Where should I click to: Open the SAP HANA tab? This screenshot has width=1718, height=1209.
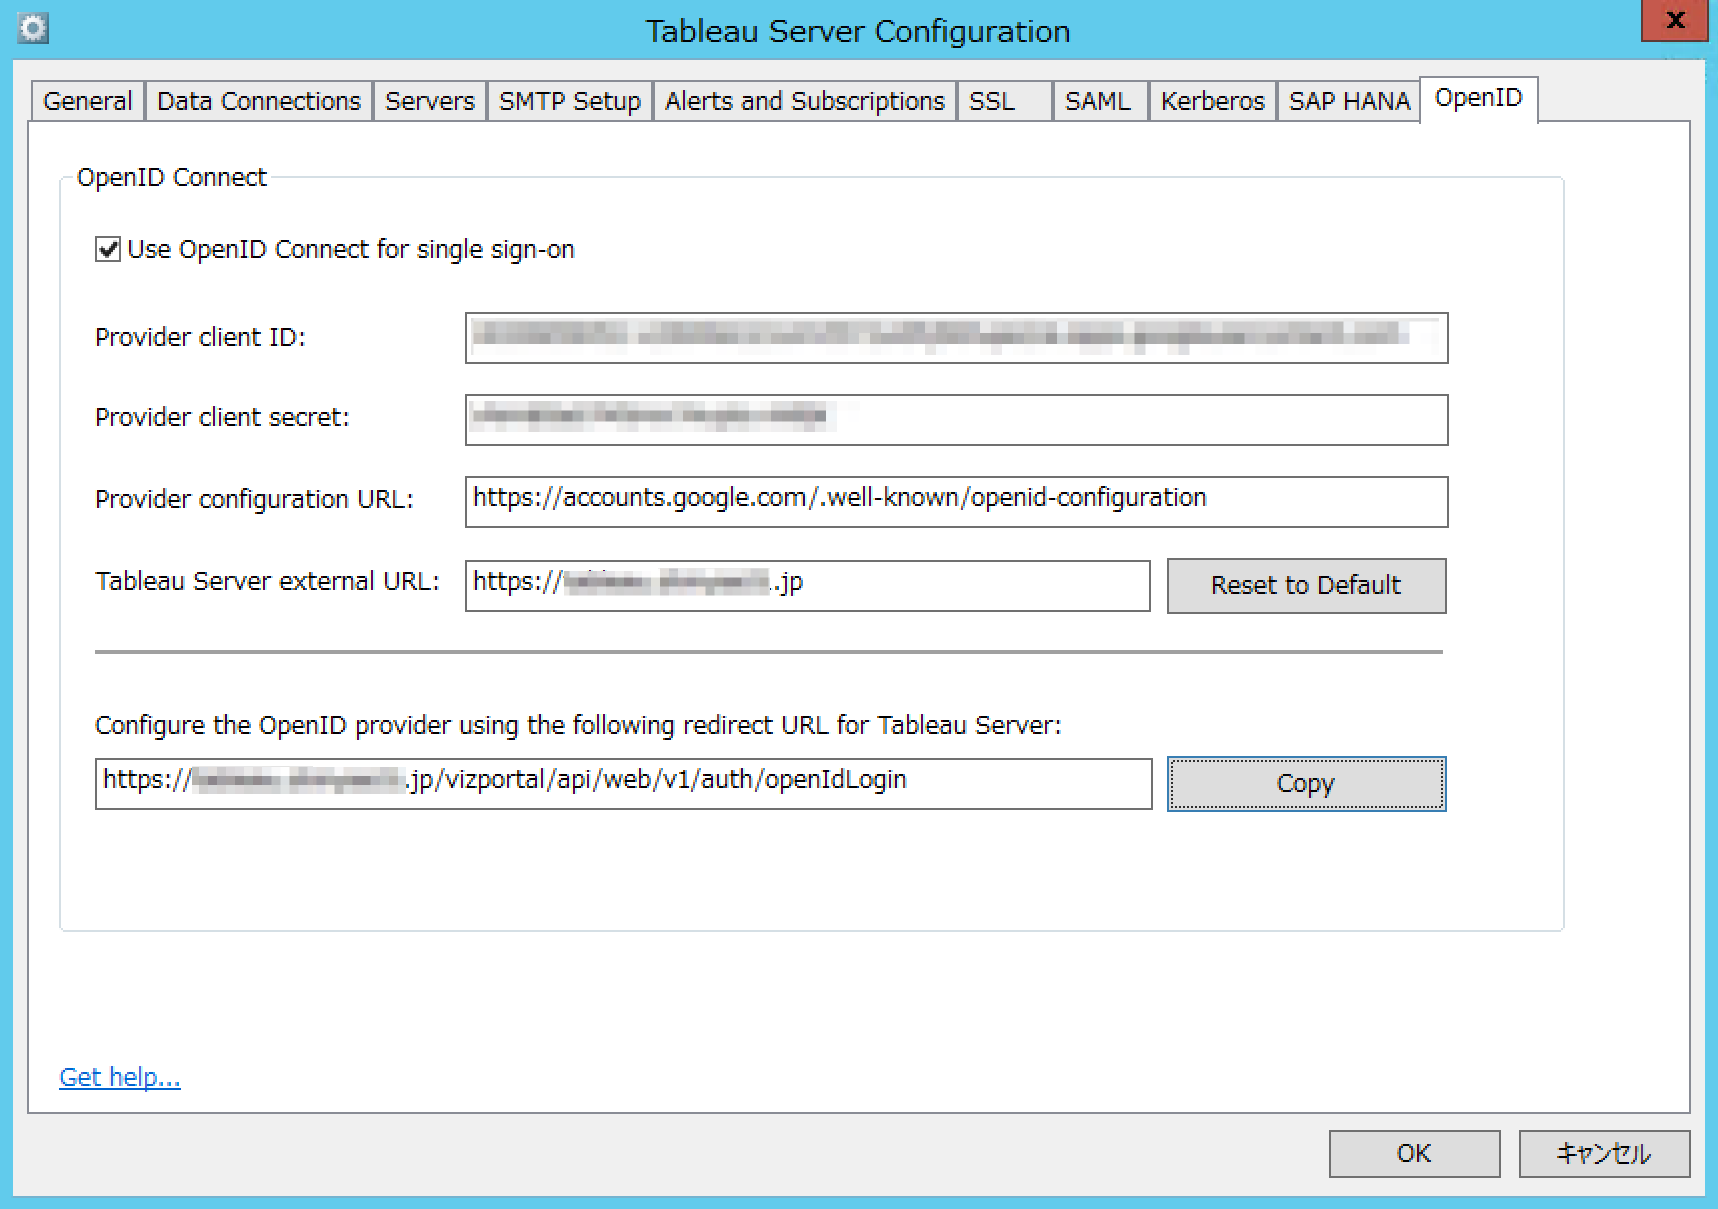1349,101
